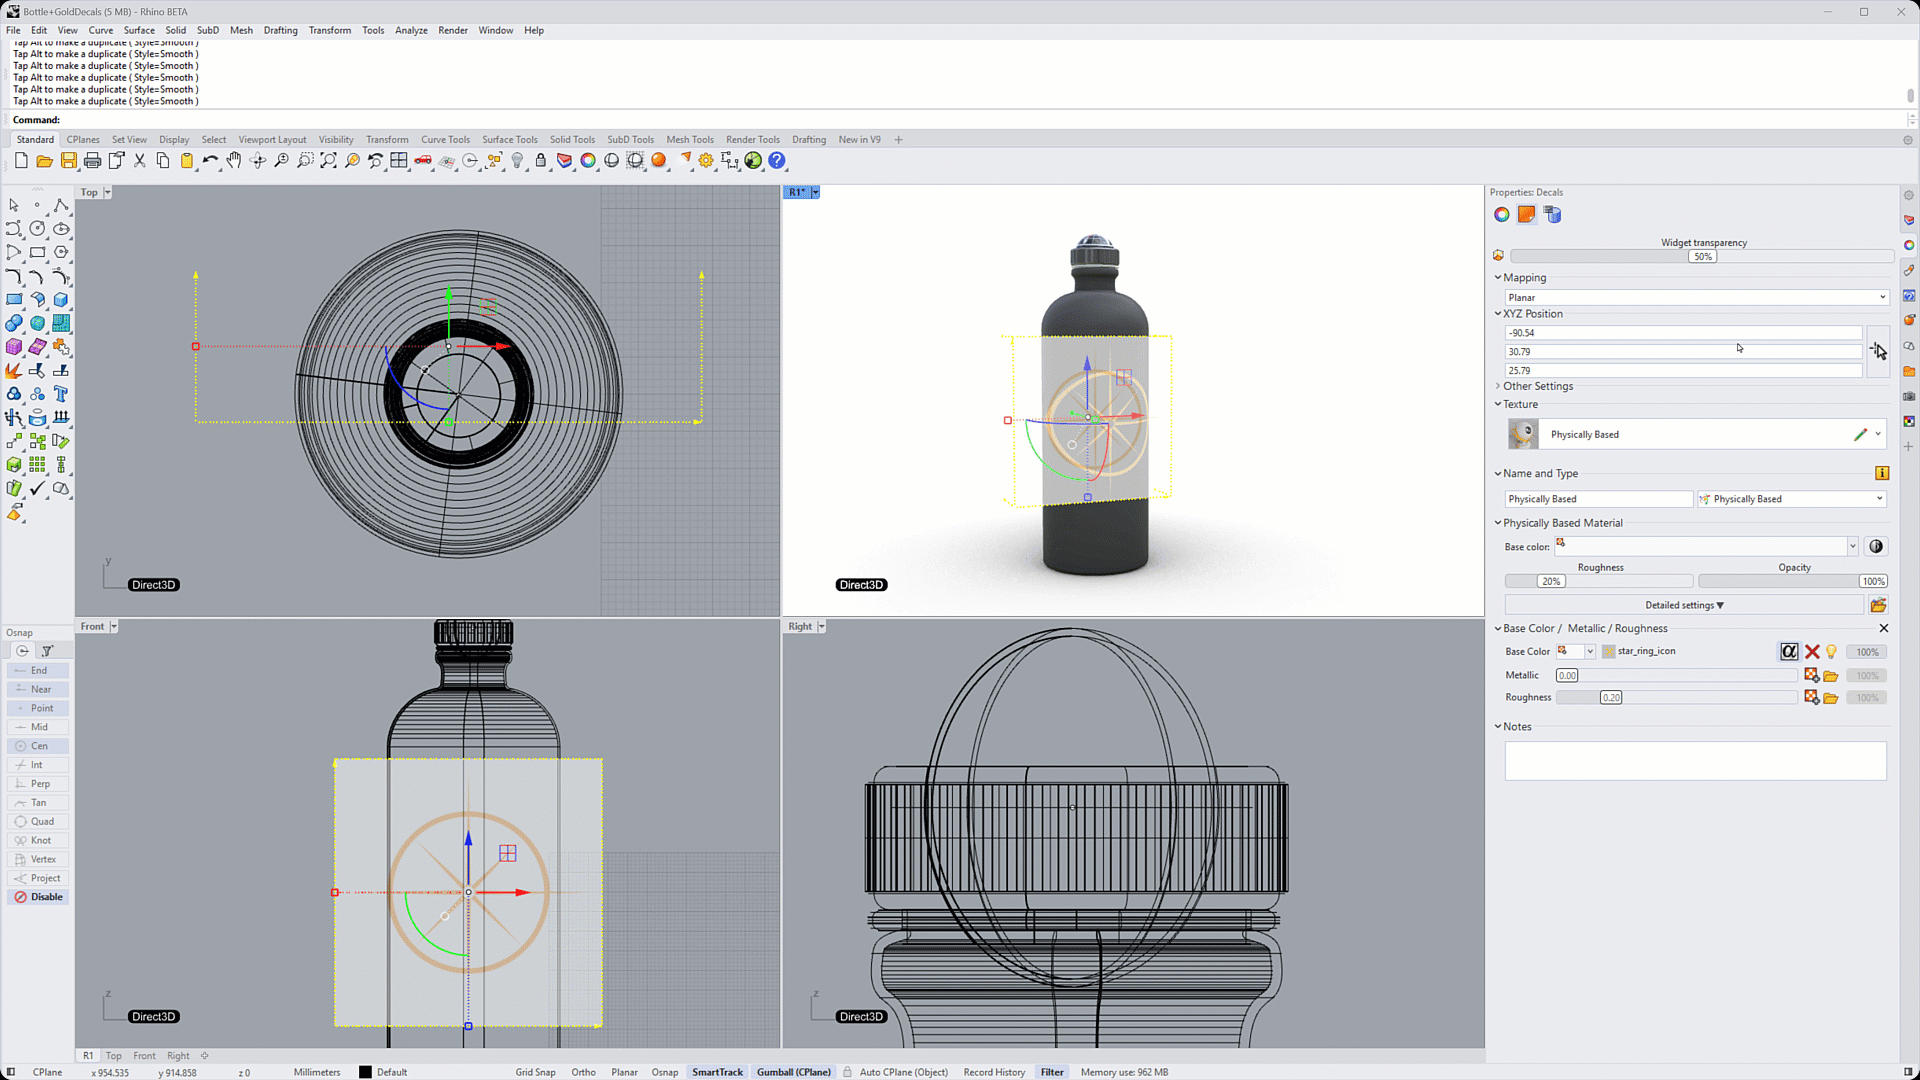Open the Top viewport title menu arrow
The width and height of the screenshot is (1920, 1080).
[108, 193]
